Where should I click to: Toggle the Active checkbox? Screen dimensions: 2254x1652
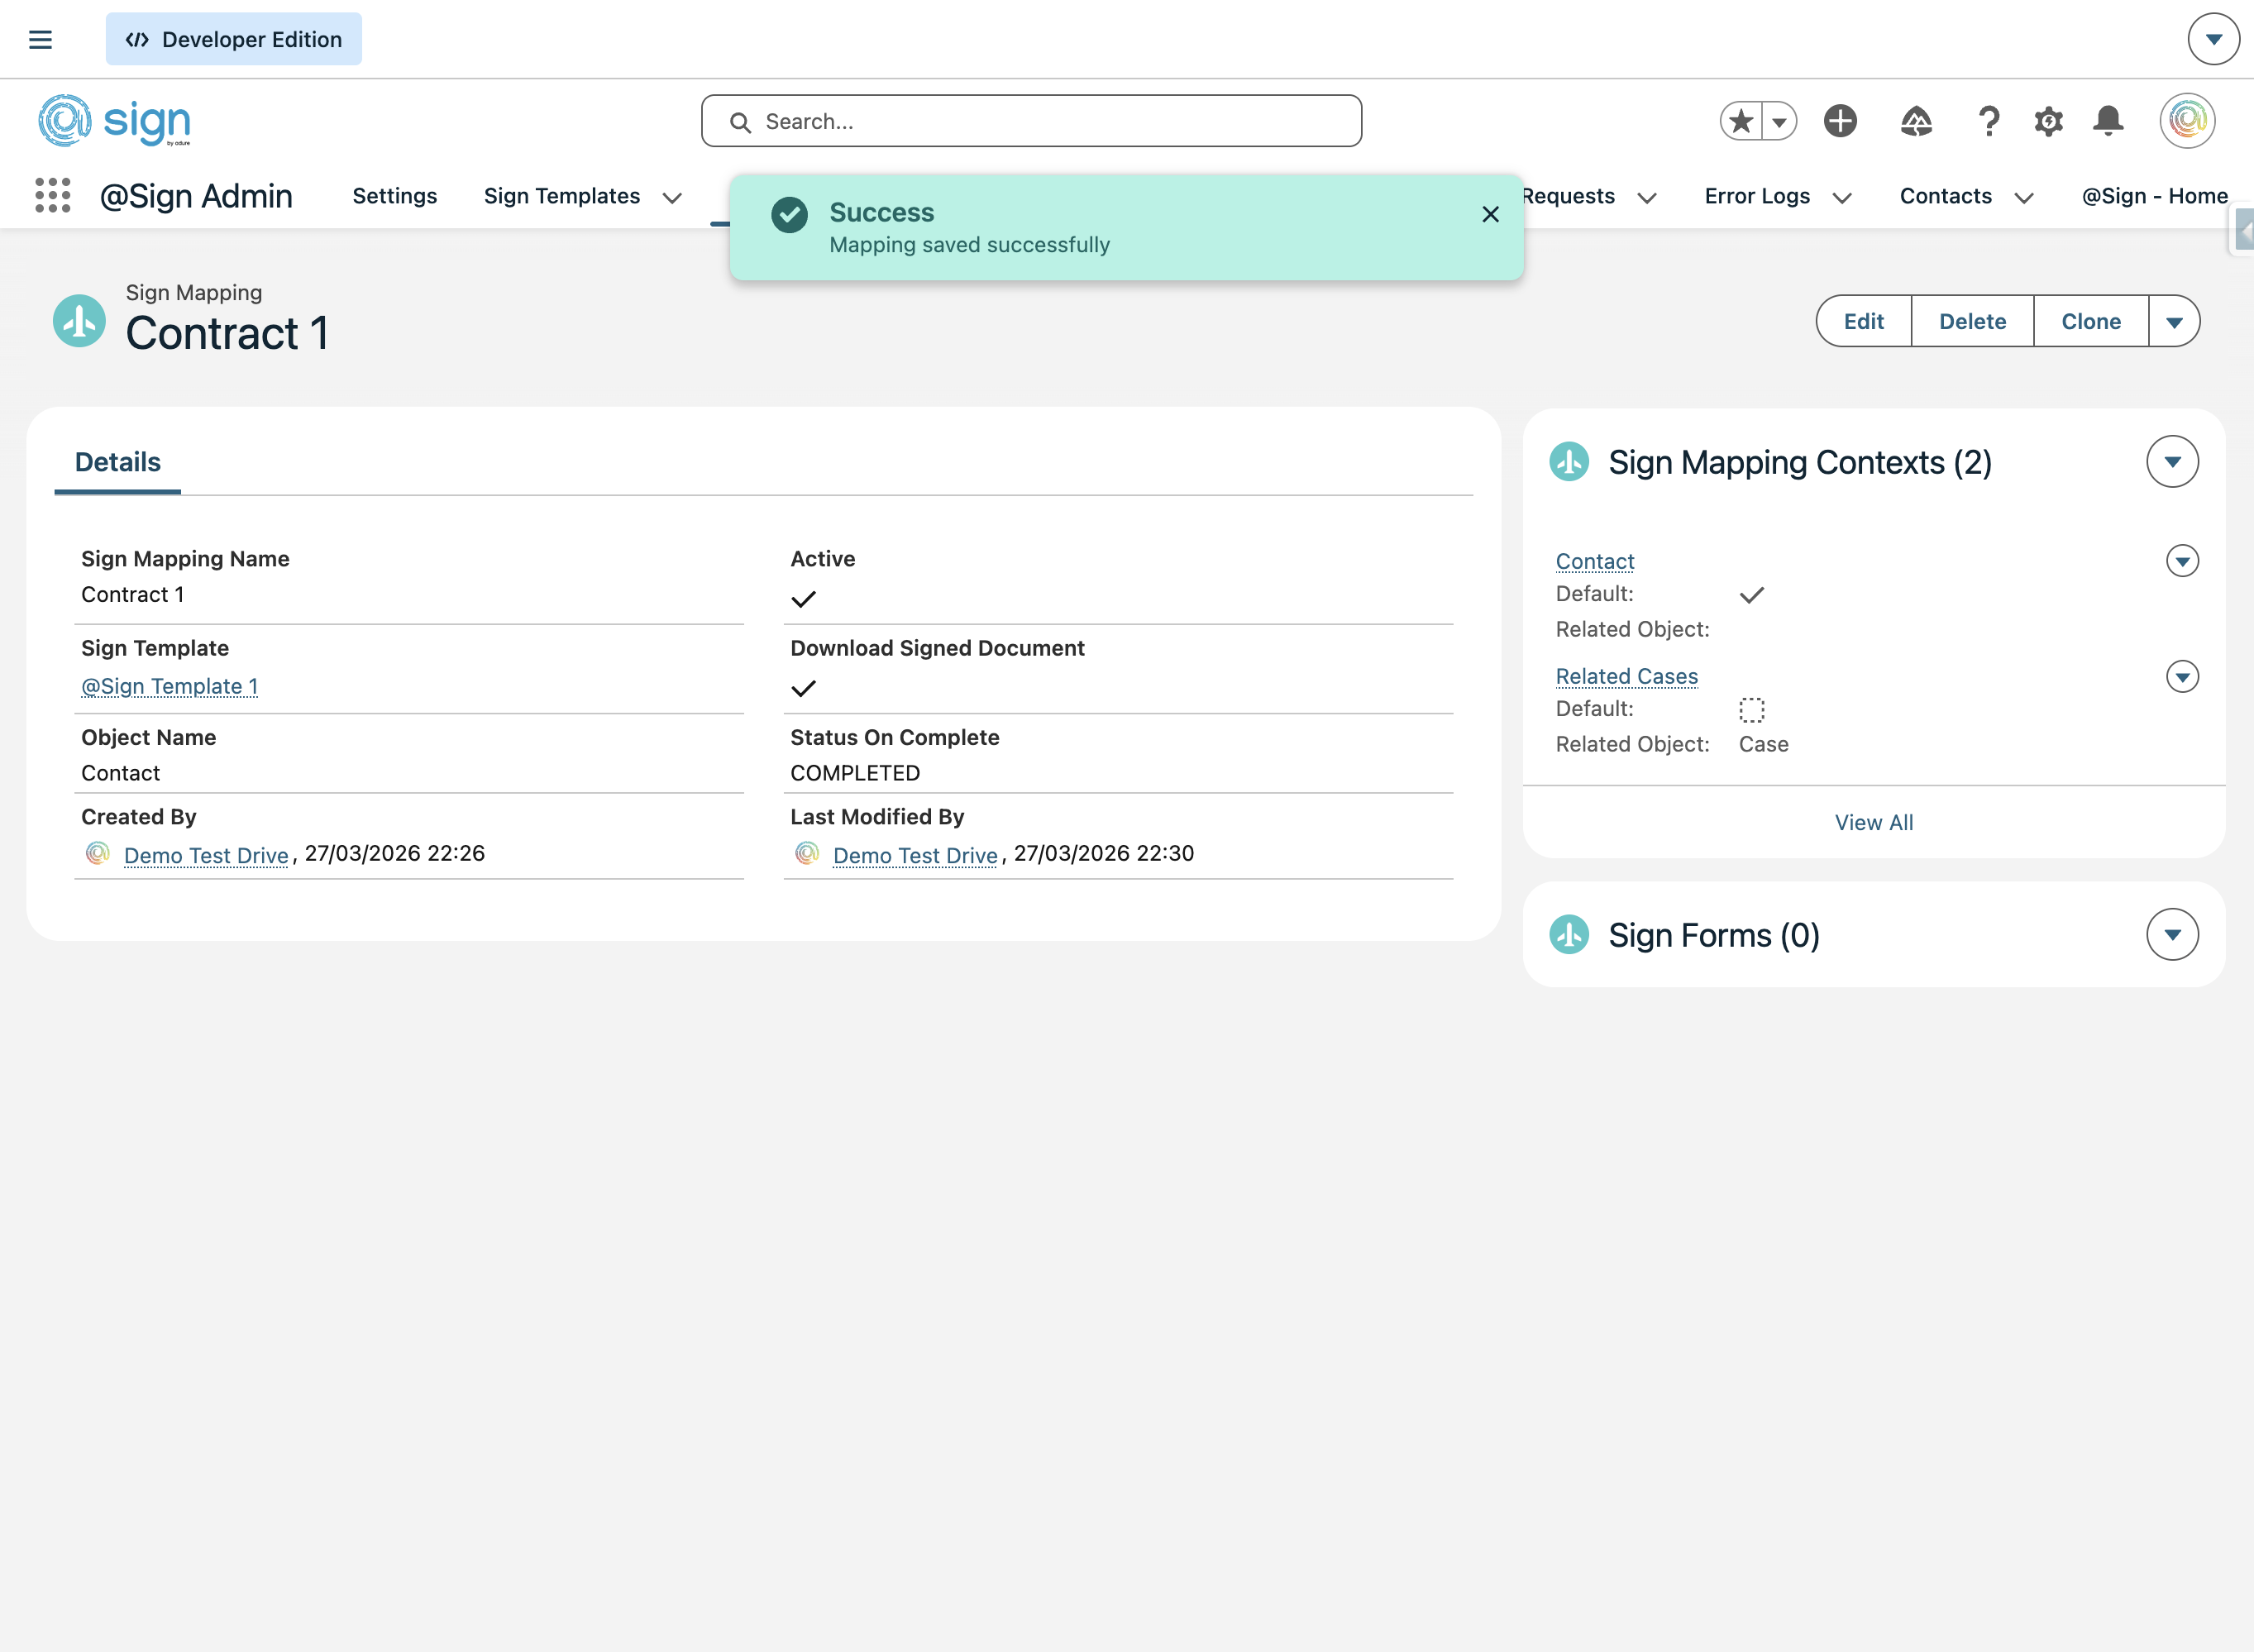[x=803, y=599]
